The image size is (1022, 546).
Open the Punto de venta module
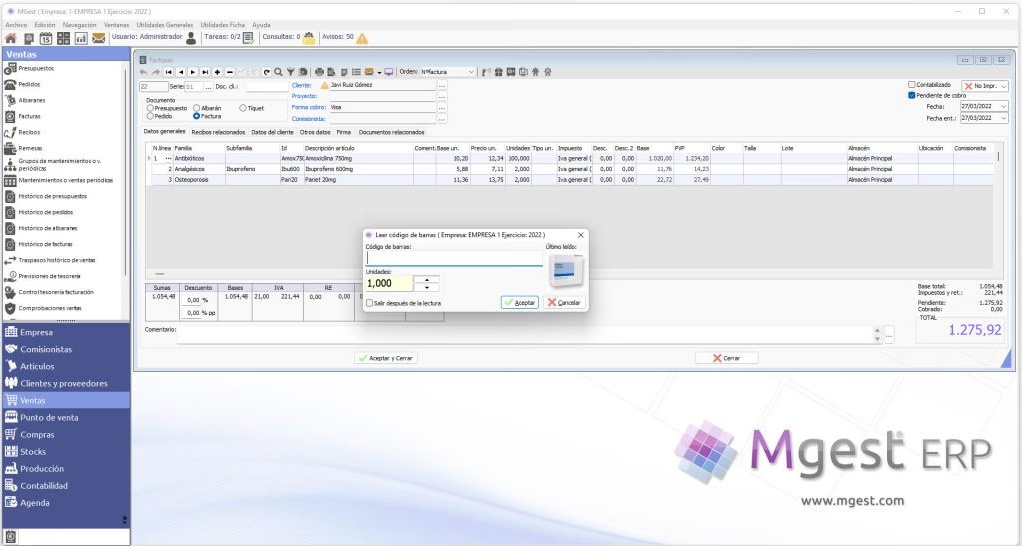click(x=49, y=418)
